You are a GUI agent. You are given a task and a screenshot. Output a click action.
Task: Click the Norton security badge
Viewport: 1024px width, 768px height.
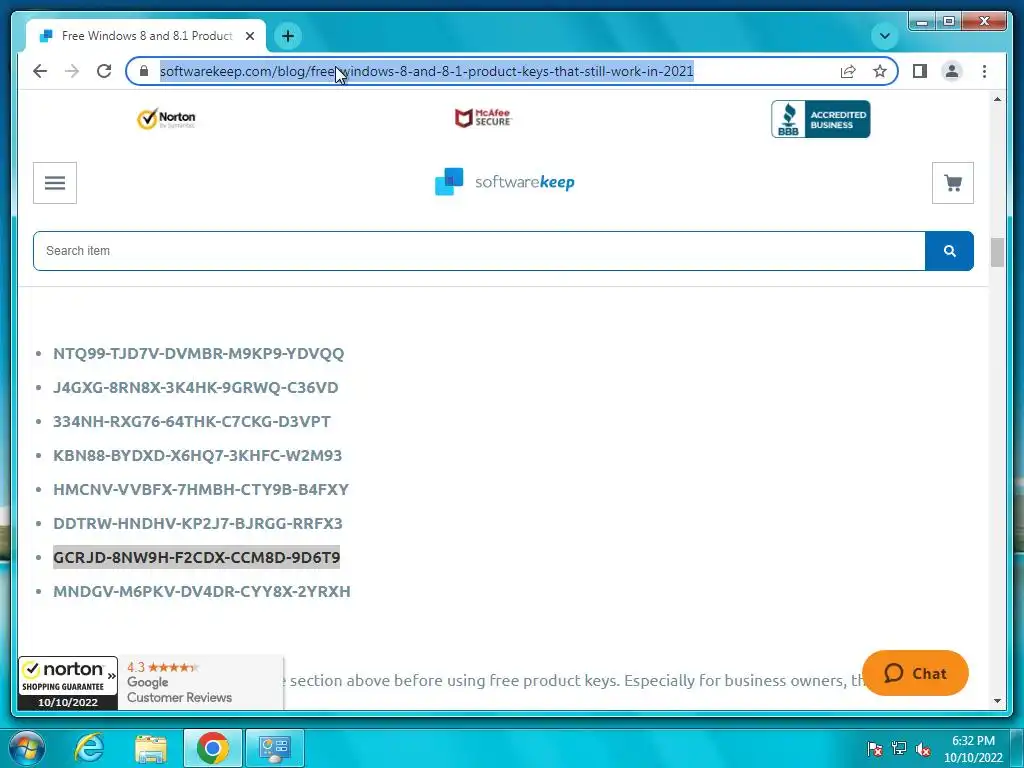[166, 119]
